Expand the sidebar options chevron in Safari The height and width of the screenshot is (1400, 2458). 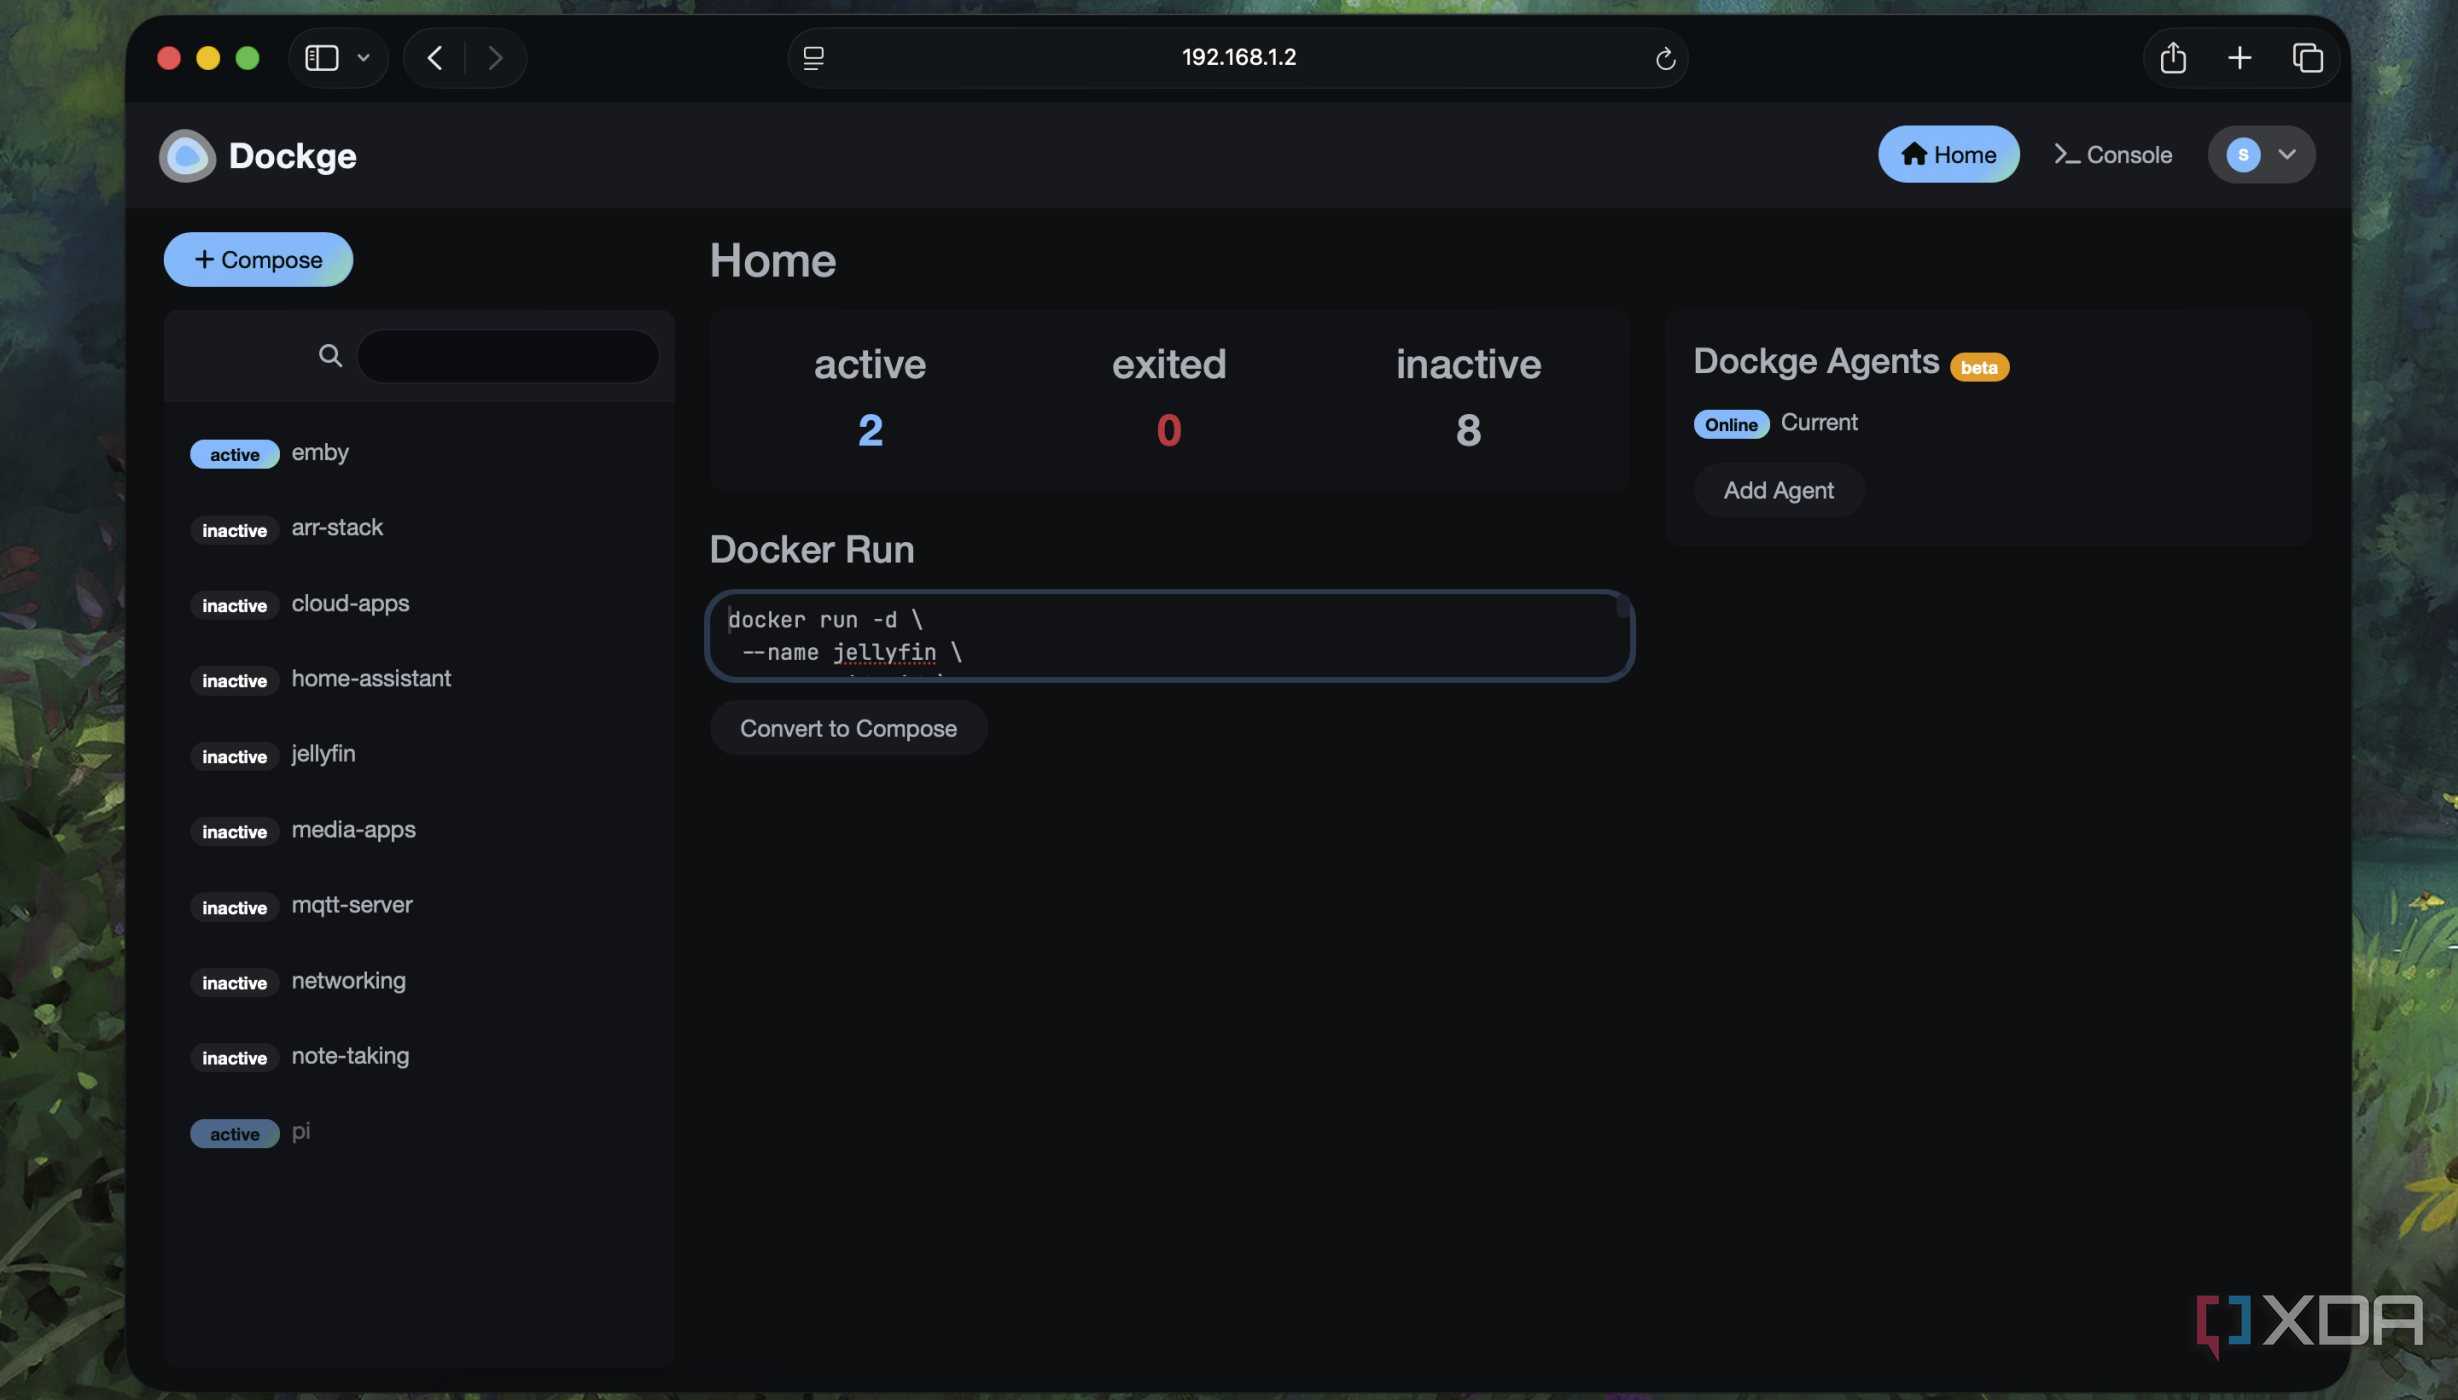(364, 58)
